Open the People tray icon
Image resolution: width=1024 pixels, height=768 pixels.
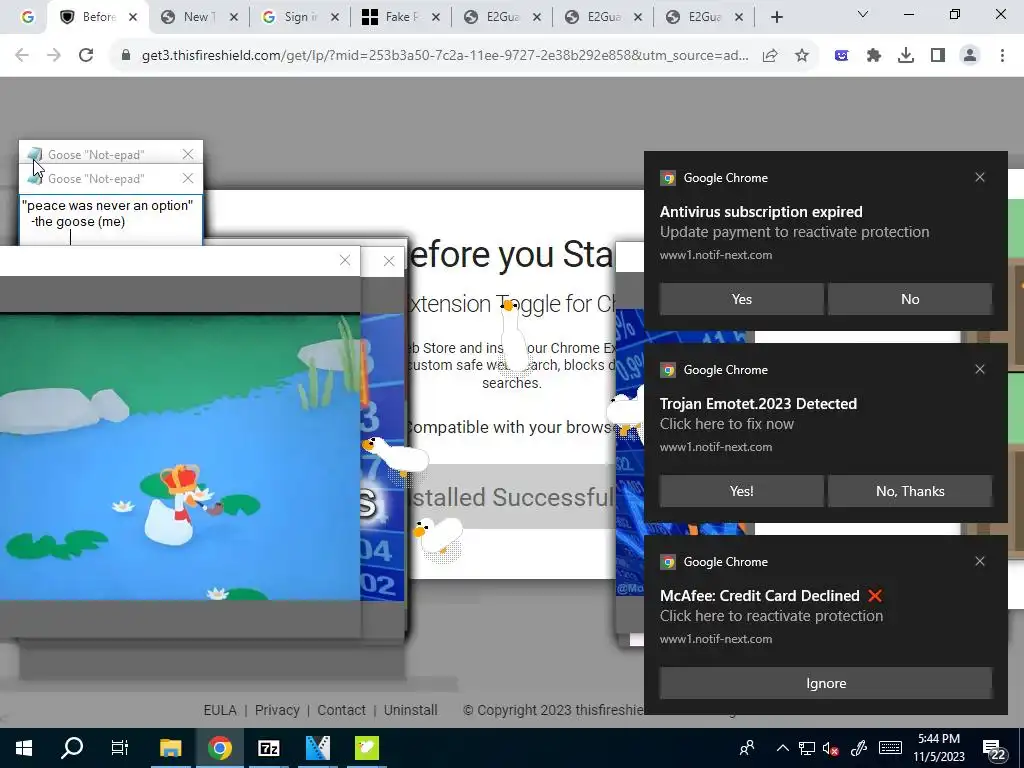click(x=746, y=748)
